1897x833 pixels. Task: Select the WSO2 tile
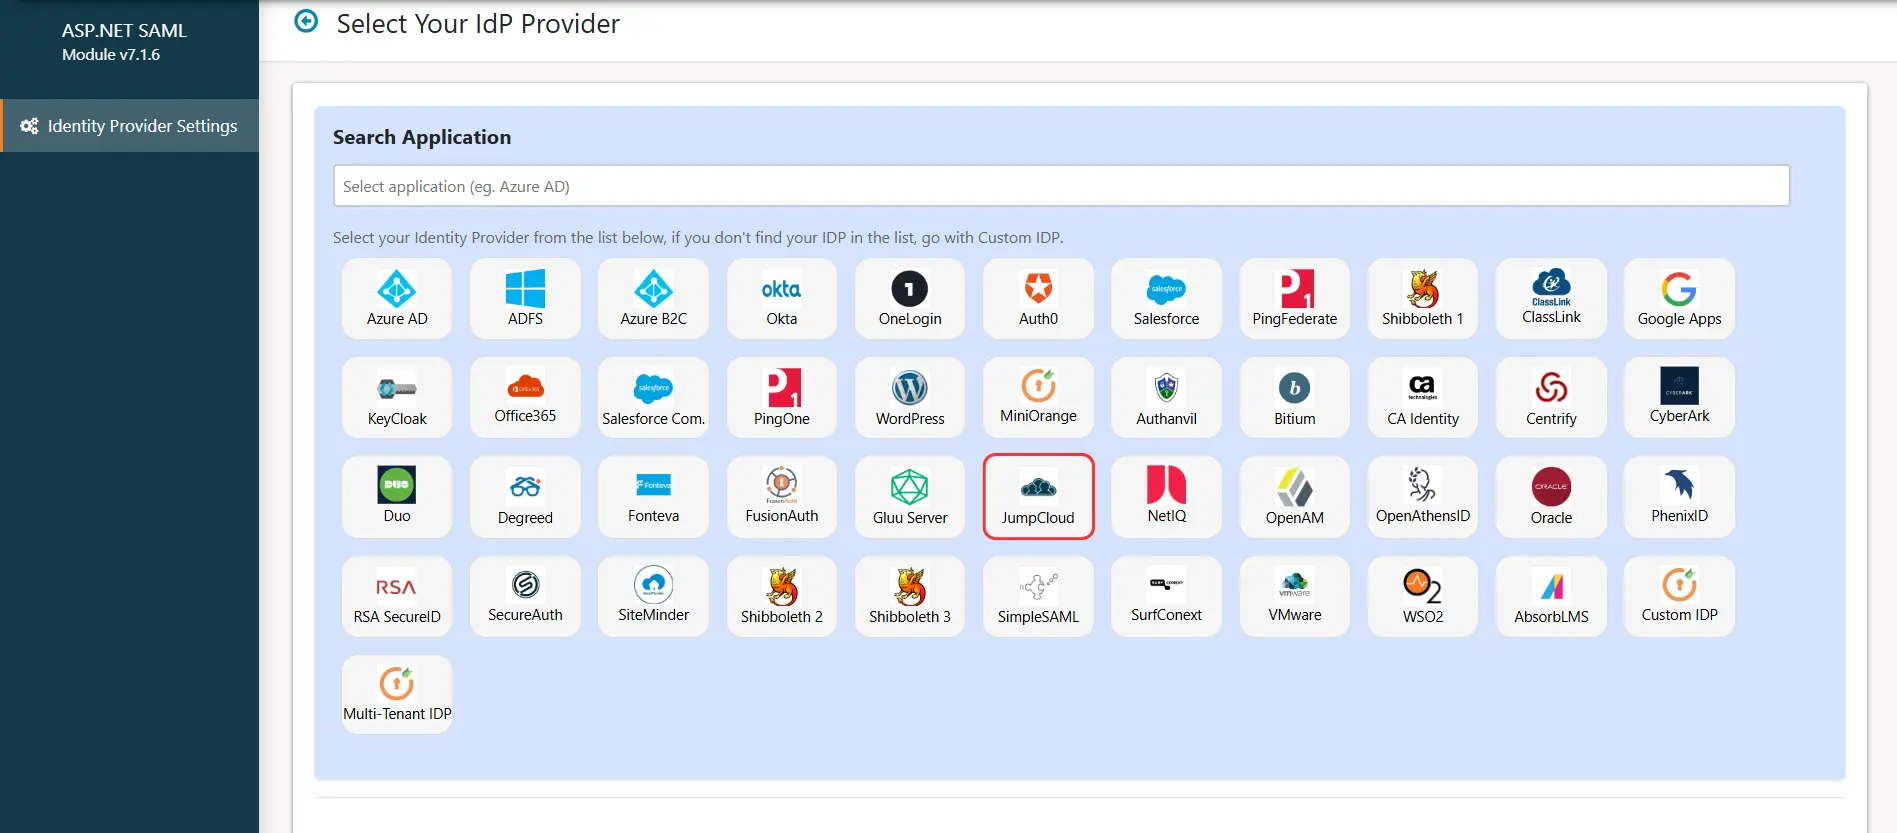(x=1423, y=596)
